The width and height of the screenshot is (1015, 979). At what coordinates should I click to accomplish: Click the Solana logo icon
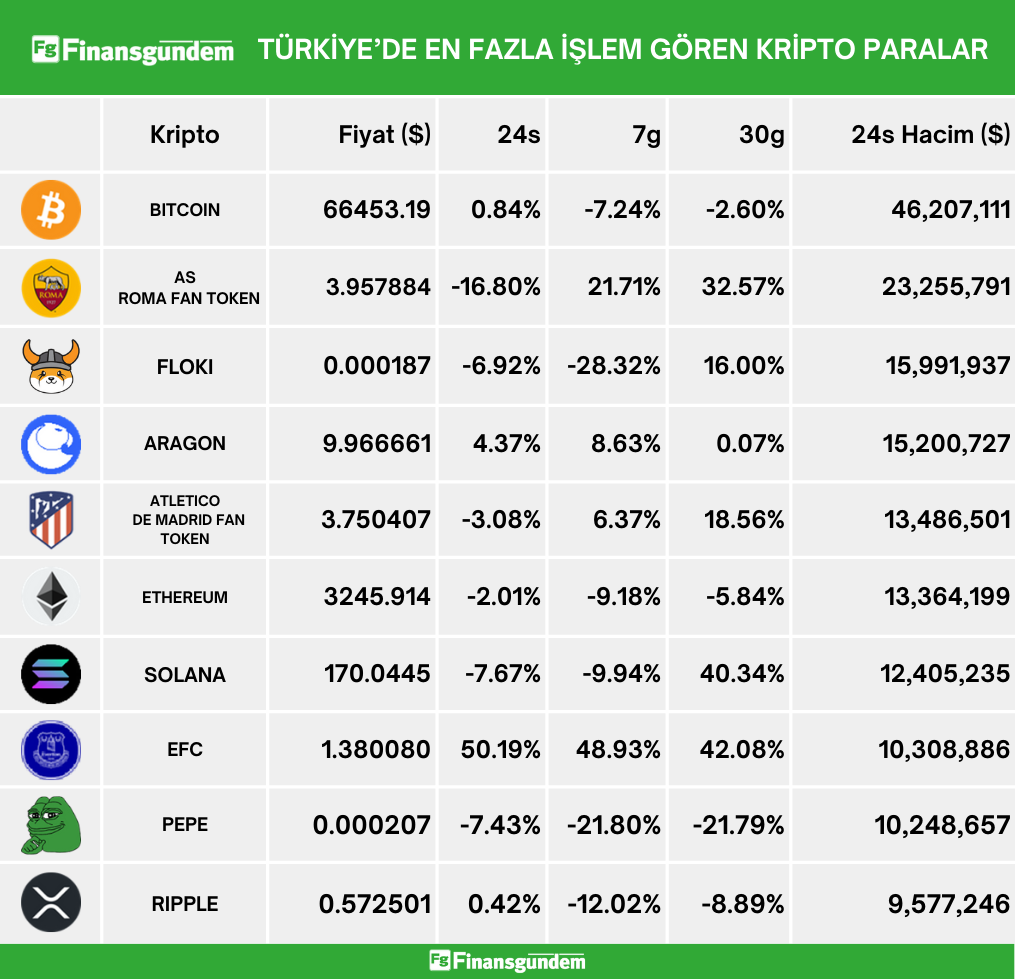tap(51, 675)
